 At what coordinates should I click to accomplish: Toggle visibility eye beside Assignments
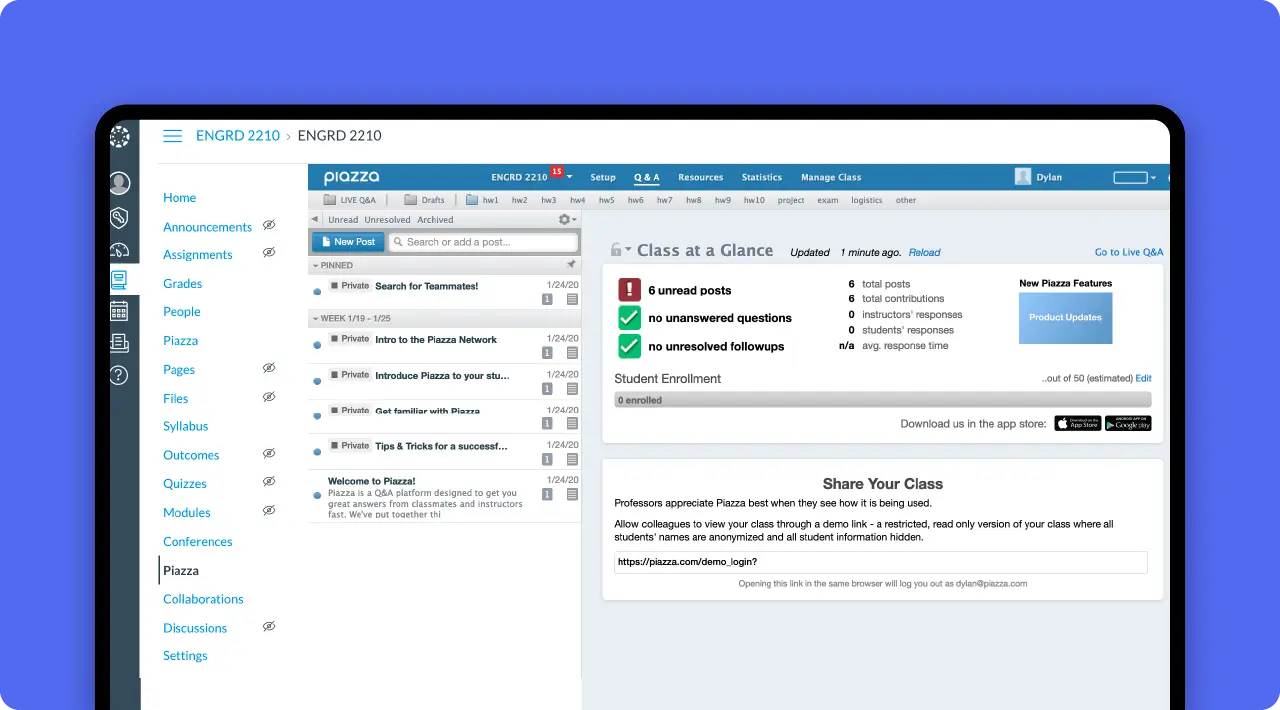[268, 253]
